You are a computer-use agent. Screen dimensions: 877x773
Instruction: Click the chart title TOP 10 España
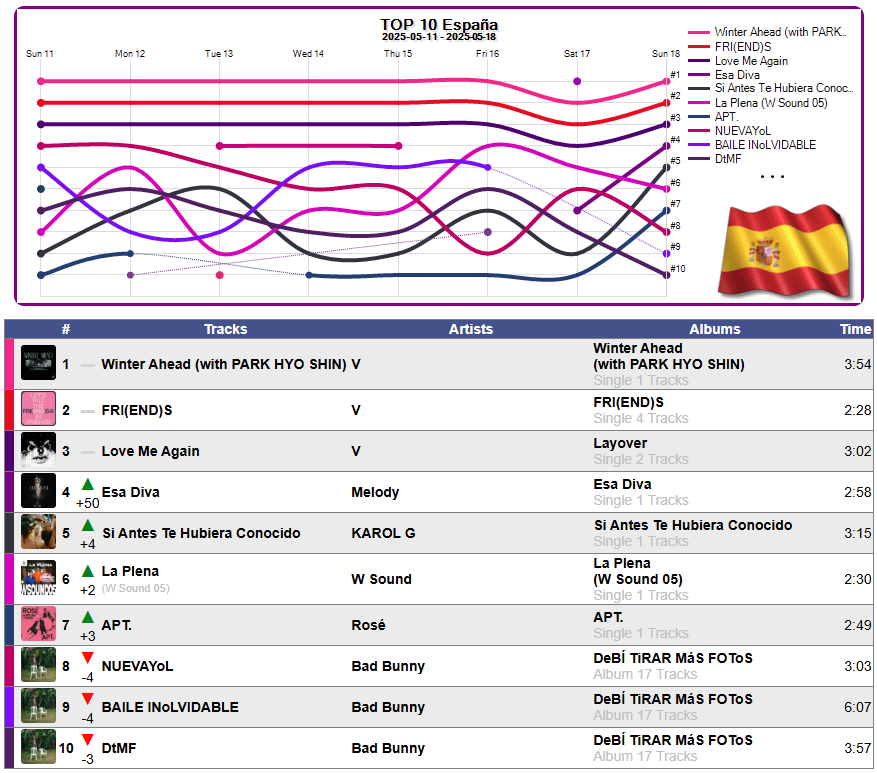click(x=439, y=25)
